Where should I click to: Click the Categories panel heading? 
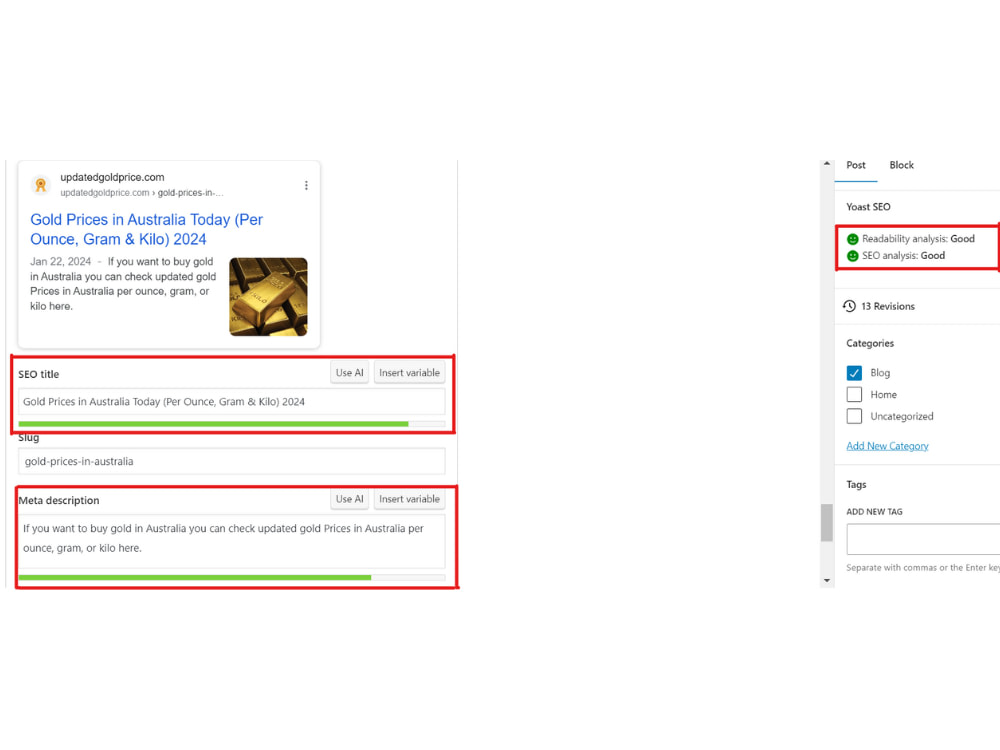click(870, 344)
